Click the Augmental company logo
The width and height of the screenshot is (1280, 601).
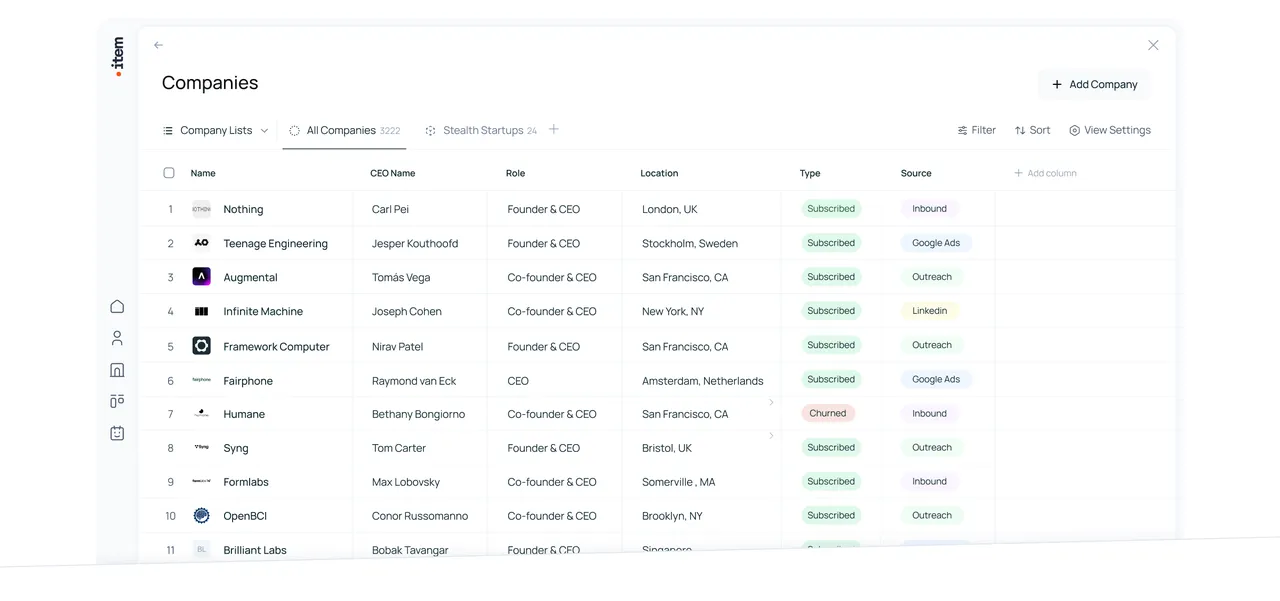[x=201, y=277]
